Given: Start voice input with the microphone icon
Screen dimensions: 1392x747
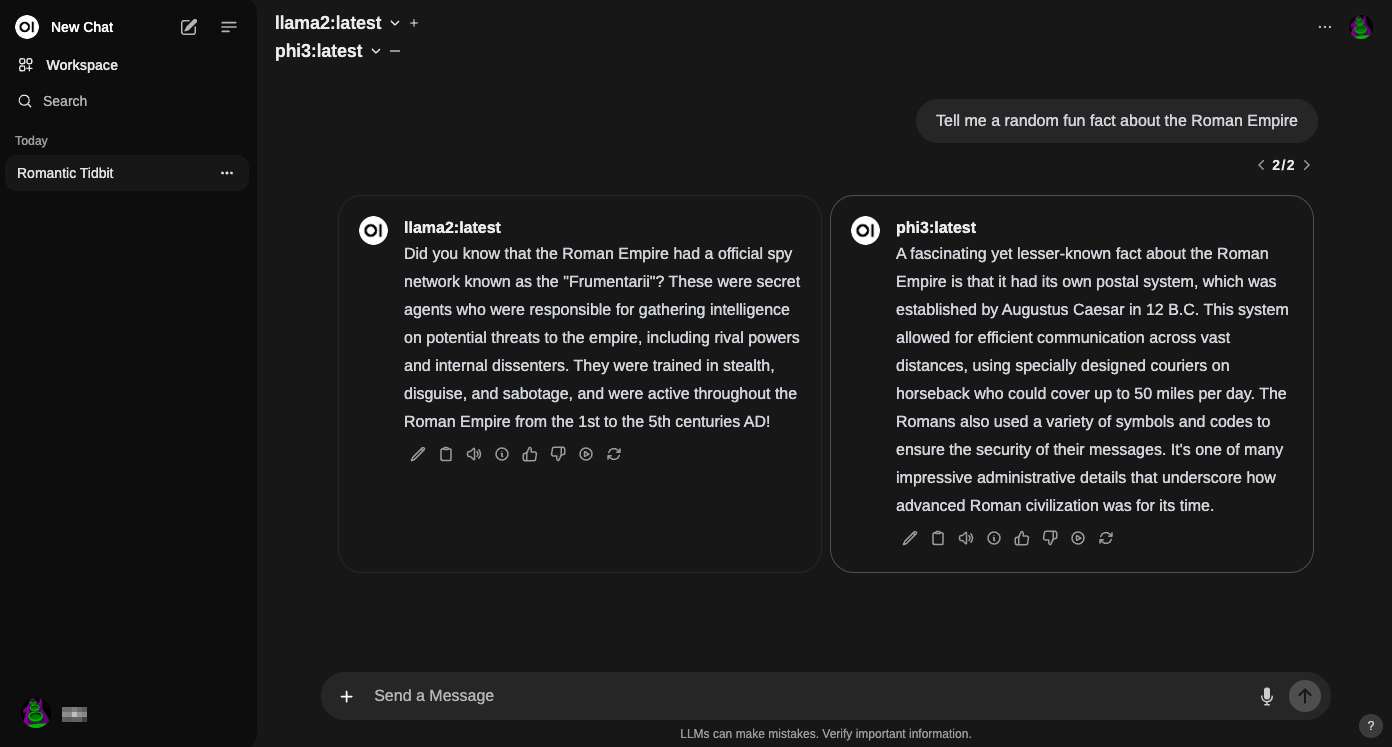Looking at the screenshot, I should click(x=1267, y=696).
